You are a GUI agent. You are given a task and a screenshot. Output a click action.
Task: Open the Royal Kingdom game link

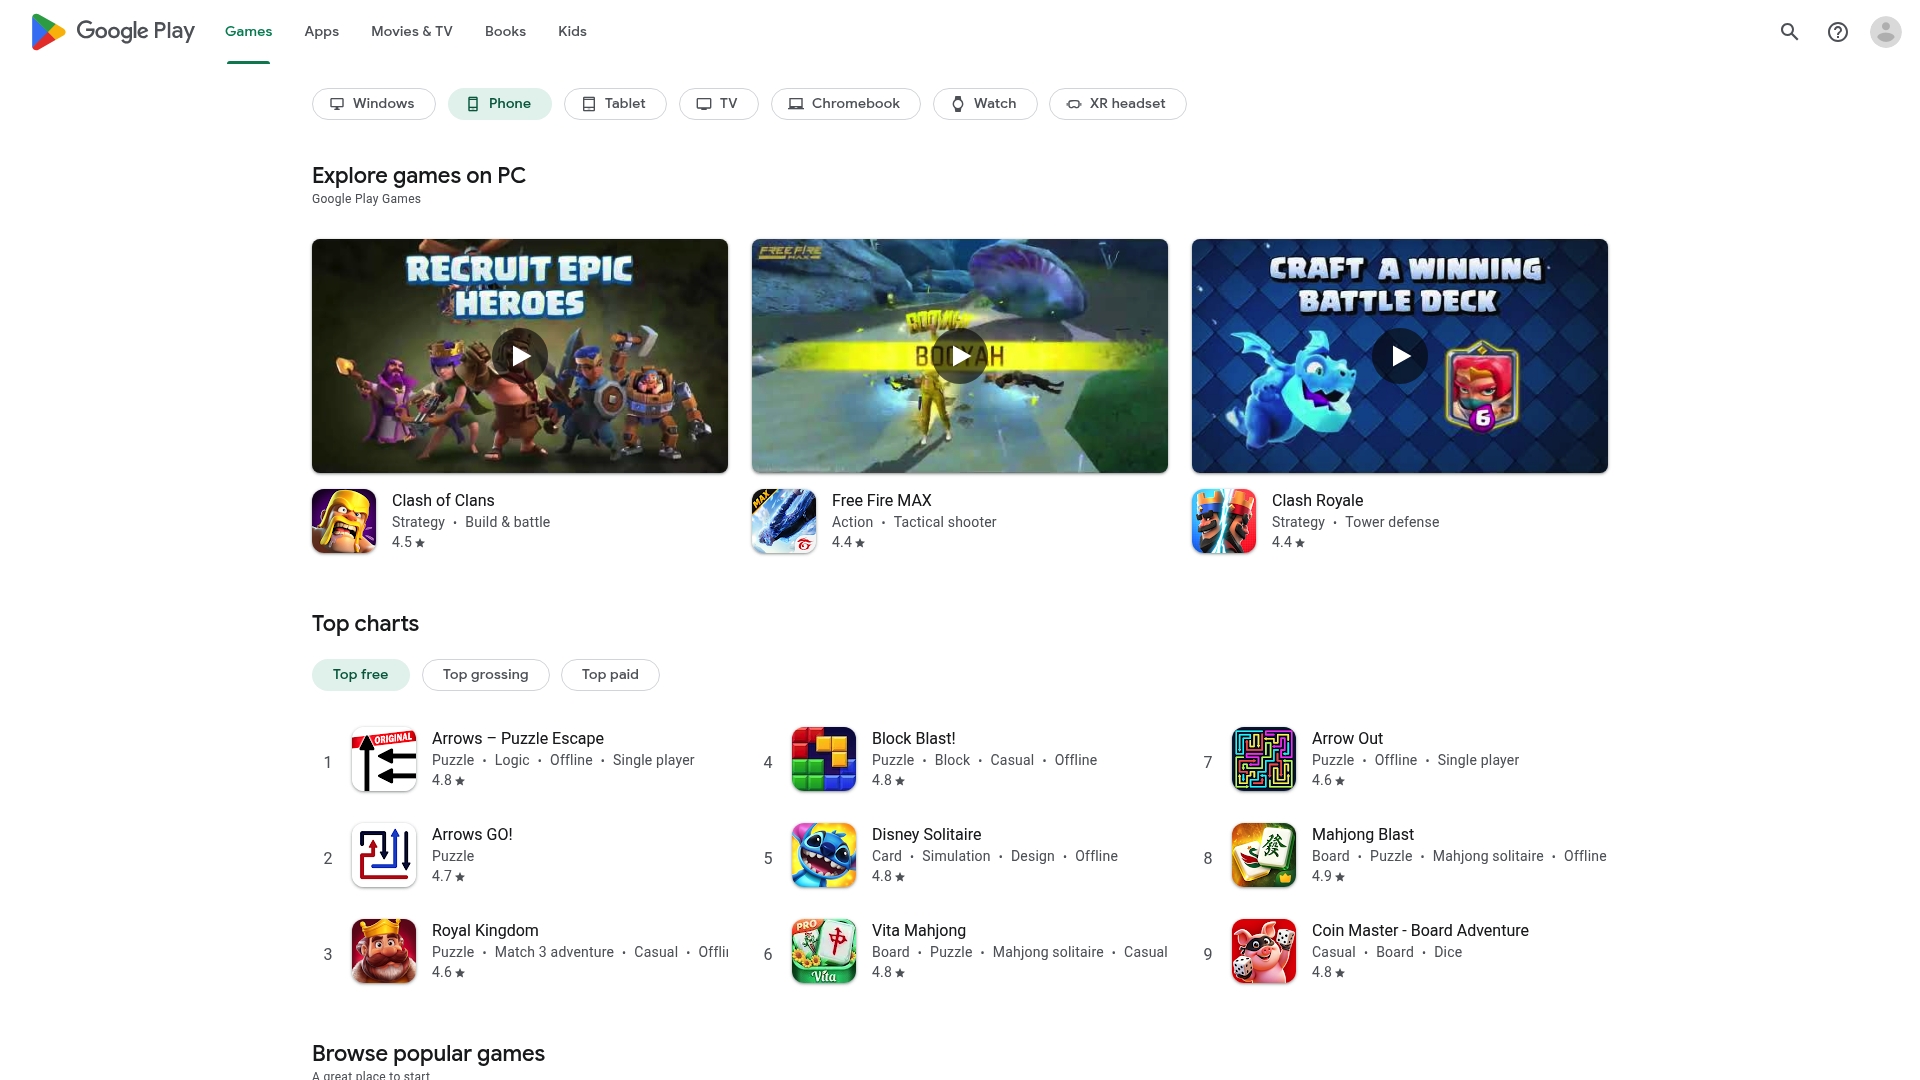tap(485, 930)
